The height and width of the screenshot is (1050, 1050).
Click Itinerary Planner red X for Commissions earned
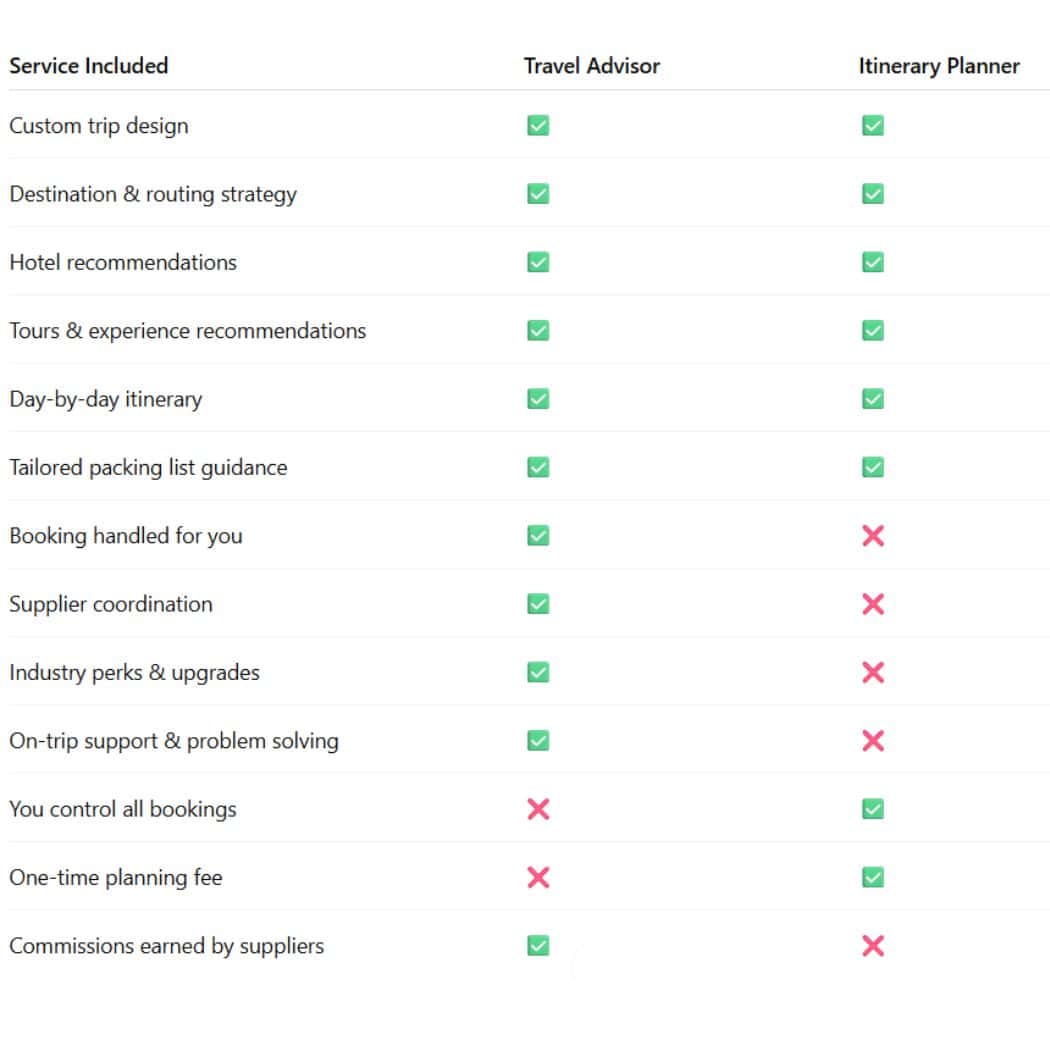point(873,946)
